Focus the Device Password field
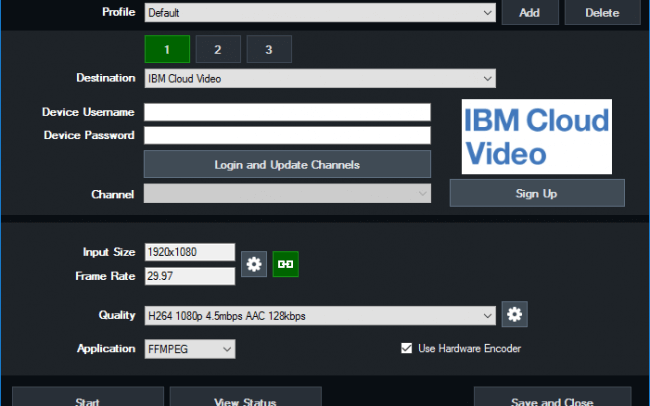650x406 pixels. pos(287,135)
